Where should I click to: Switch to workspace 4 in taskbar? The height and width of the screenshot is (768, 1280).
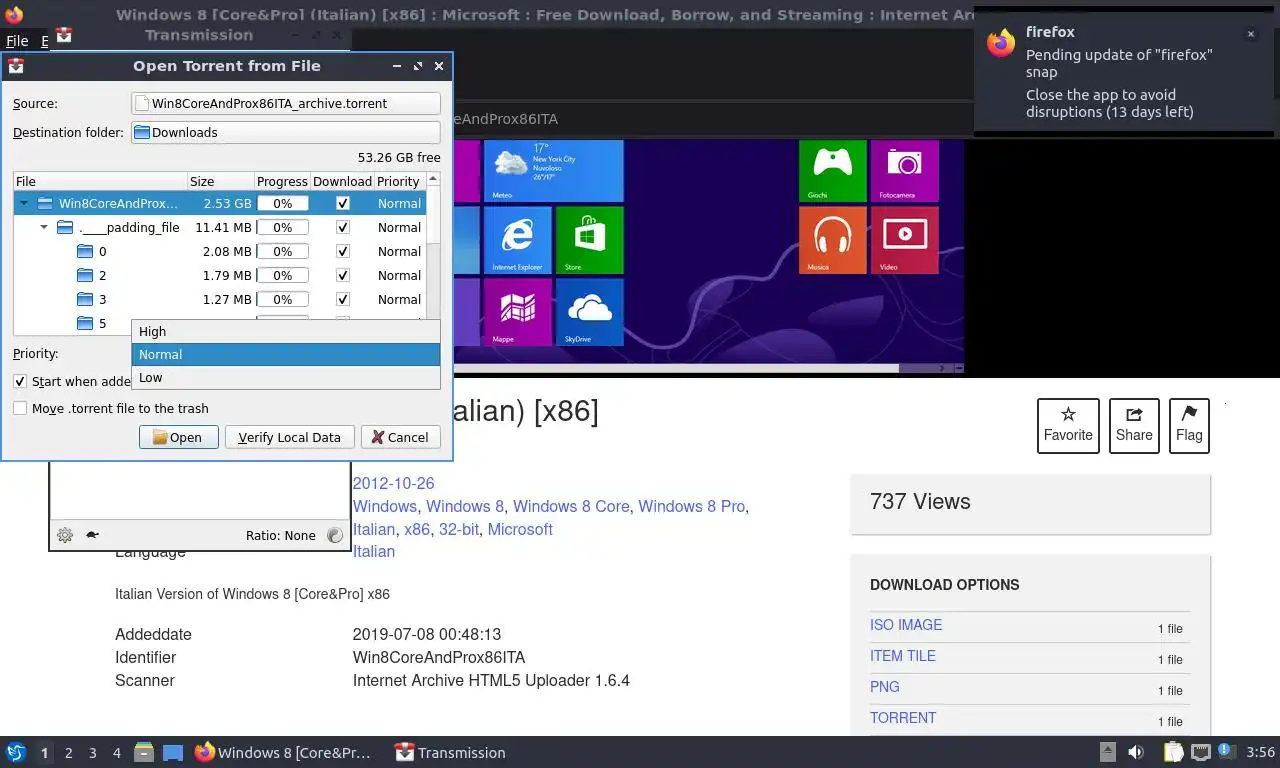point(117,752)
